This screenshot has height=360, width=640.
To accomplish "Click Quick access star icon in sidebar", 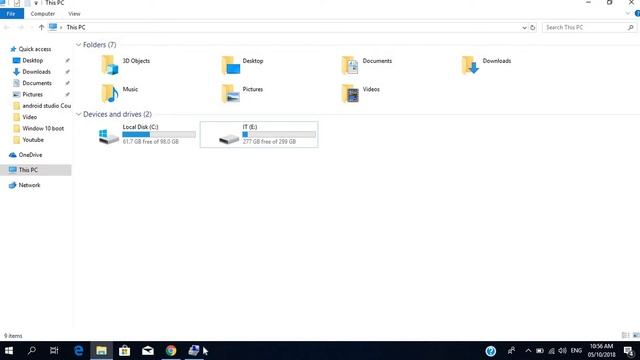I will (13, 49).
